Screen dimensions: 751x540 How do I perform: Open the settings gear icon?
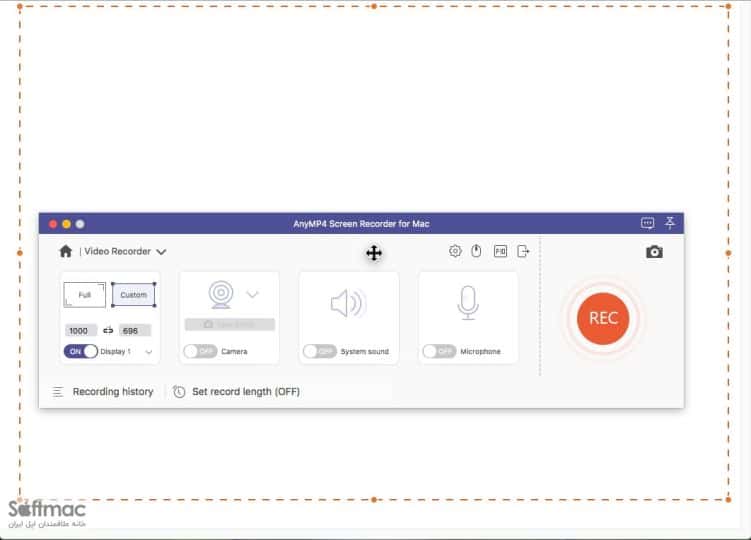click(455, 251)
